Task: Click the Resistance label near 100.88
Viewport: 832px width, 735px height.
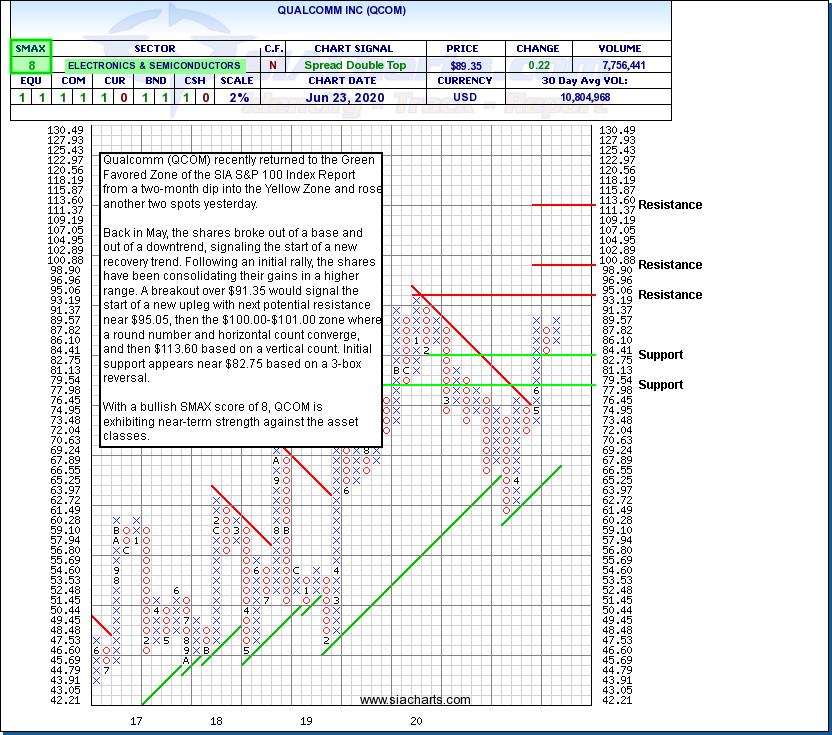Action: click(670, 265)
